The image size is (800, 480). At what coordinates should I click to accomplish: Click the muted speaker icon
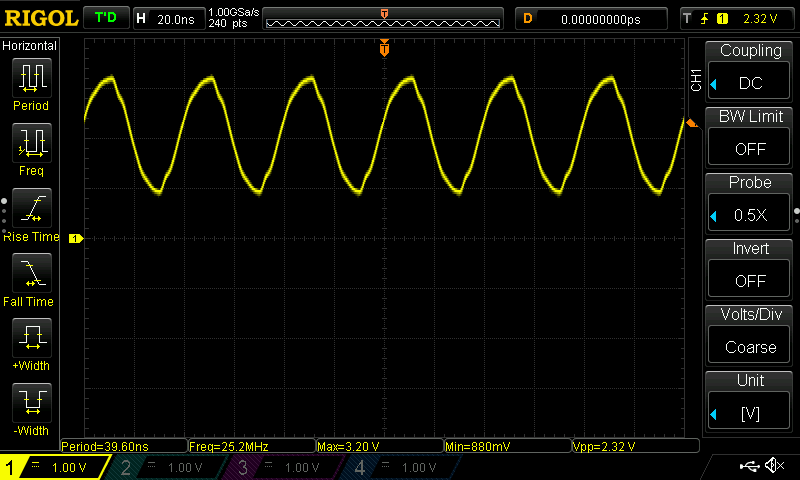click(x=773, y=466)
